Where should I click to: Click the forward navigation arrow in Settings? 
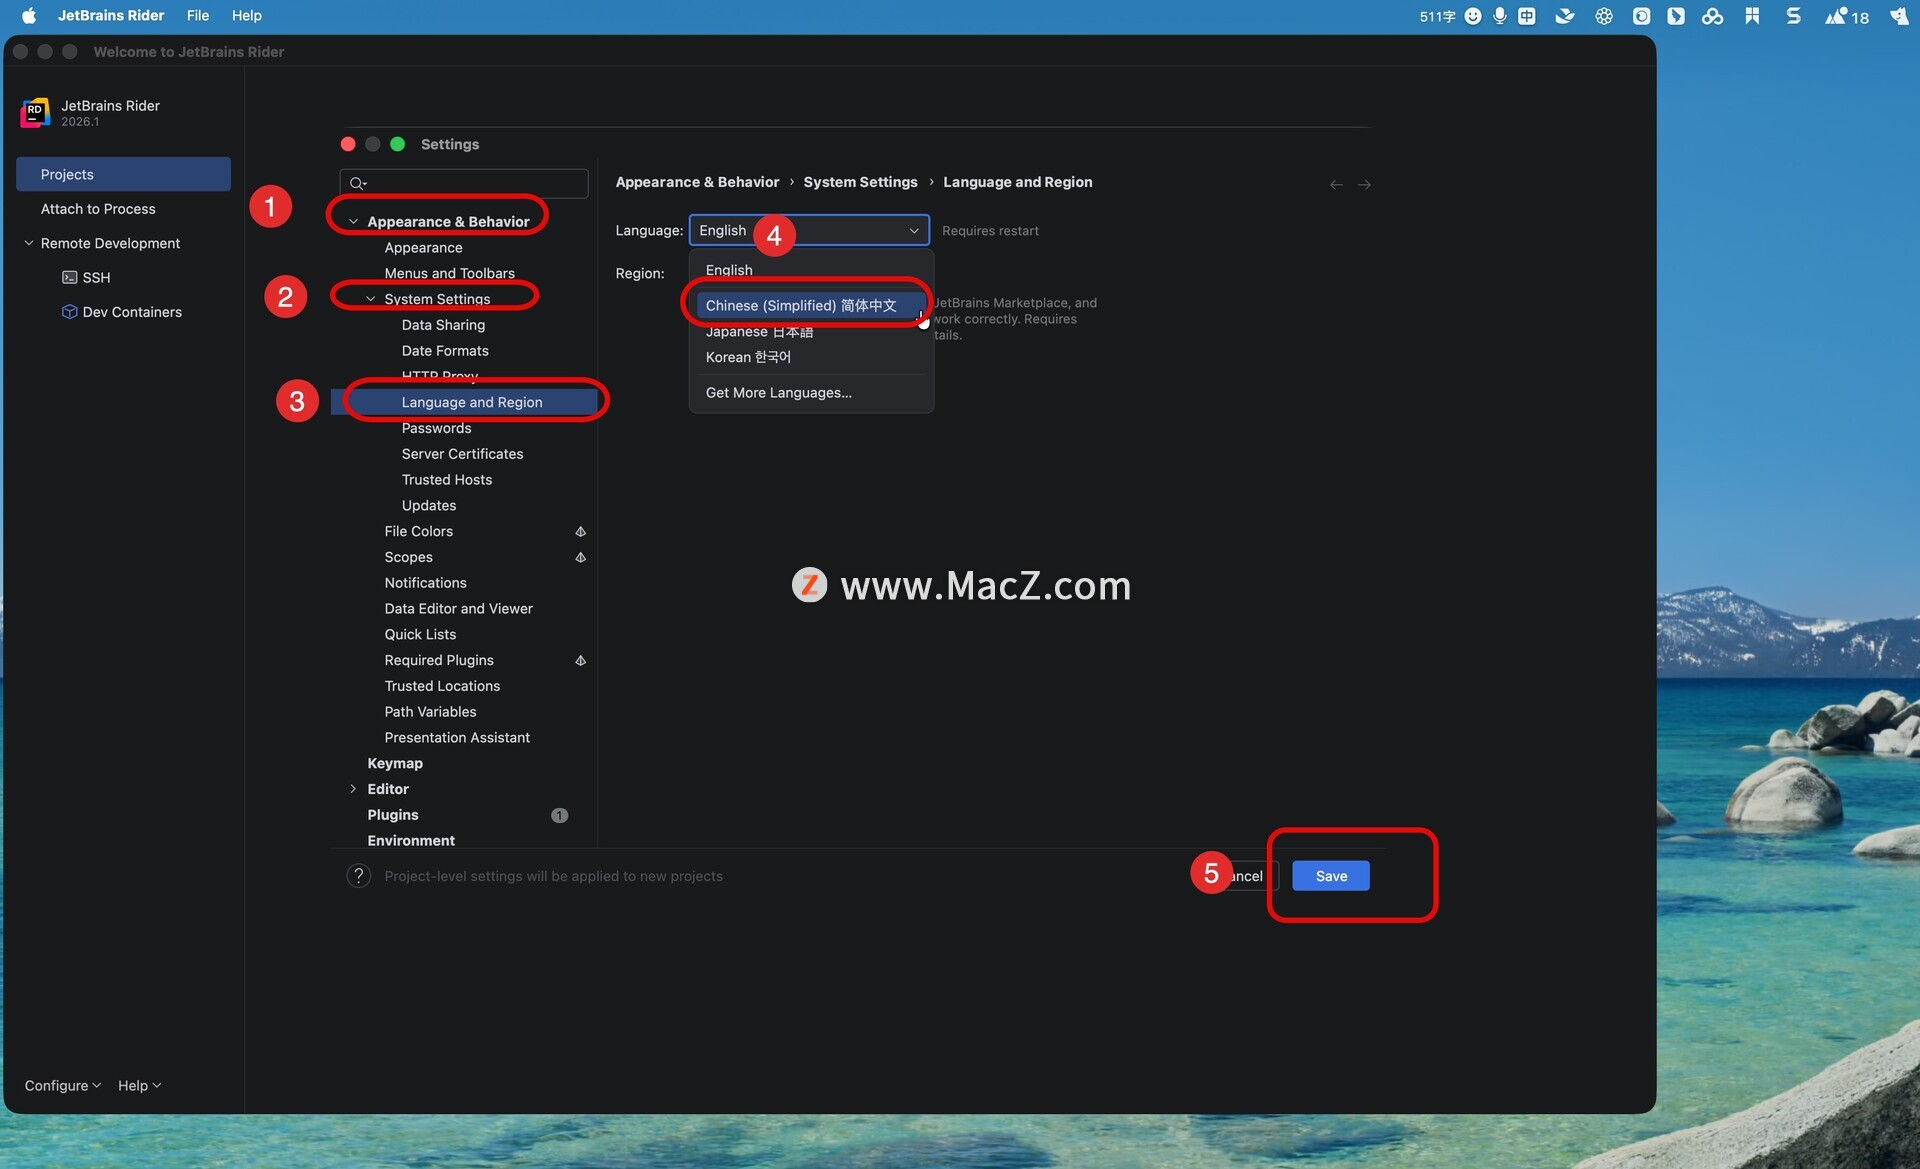[1364, 185]
